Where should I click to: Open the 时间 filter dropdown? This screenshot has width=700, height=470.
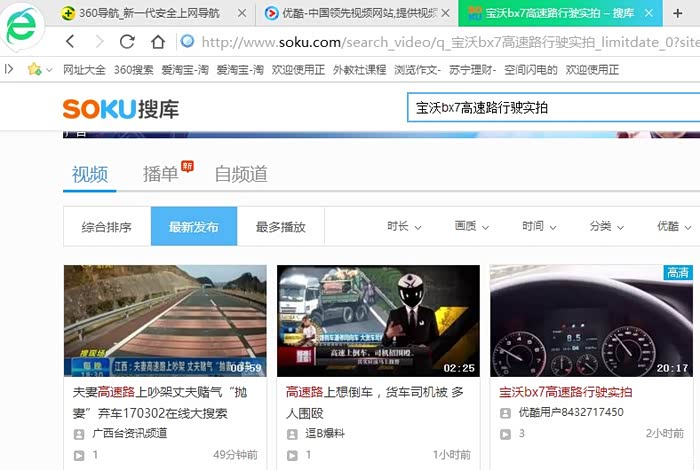coord(538,227)
